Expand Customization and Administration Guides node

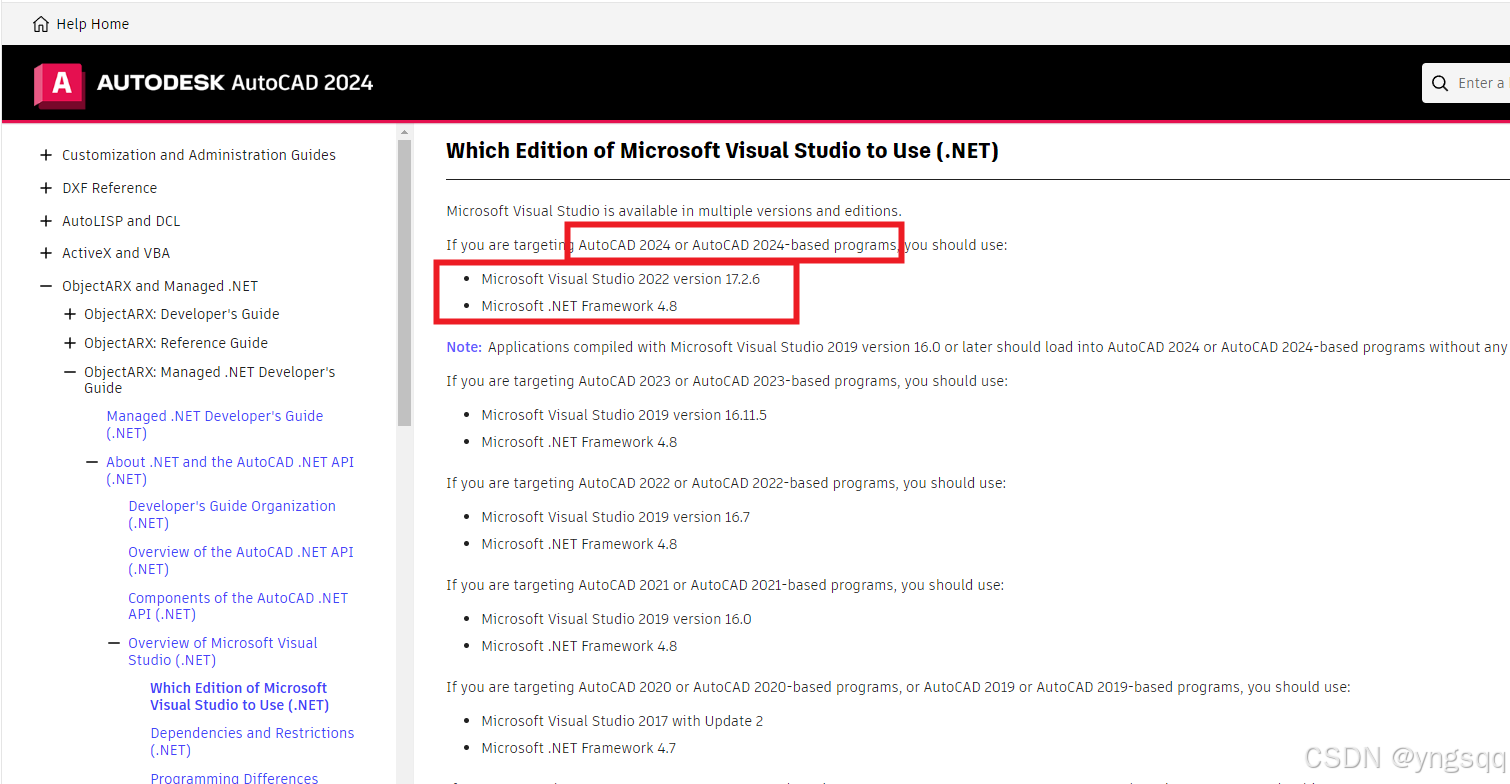46,155
